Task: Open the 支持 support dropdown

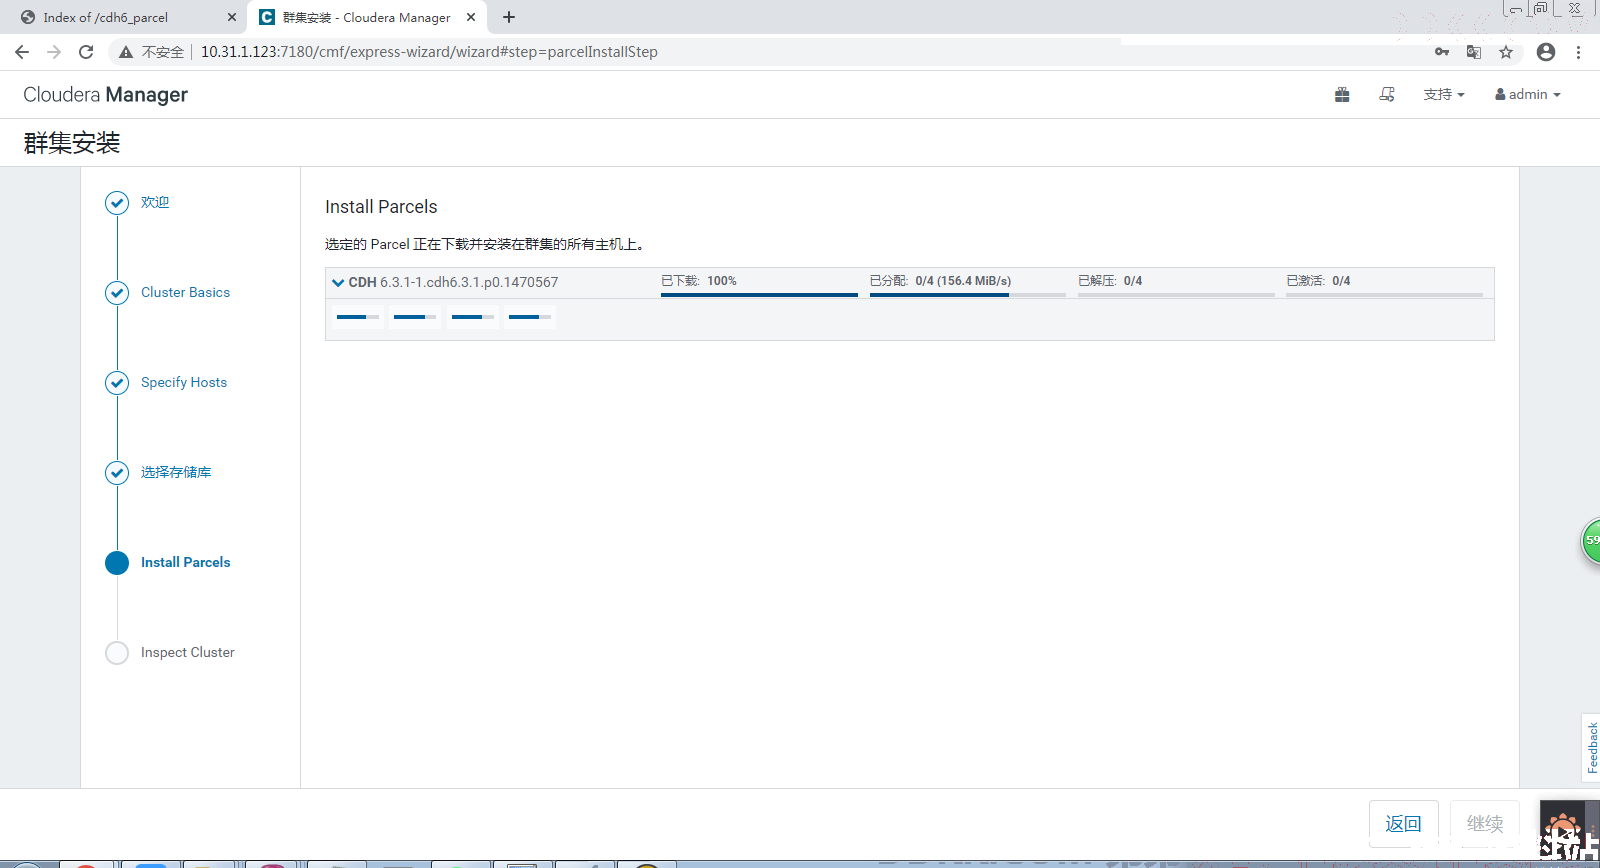Action: pos(1444,94)
